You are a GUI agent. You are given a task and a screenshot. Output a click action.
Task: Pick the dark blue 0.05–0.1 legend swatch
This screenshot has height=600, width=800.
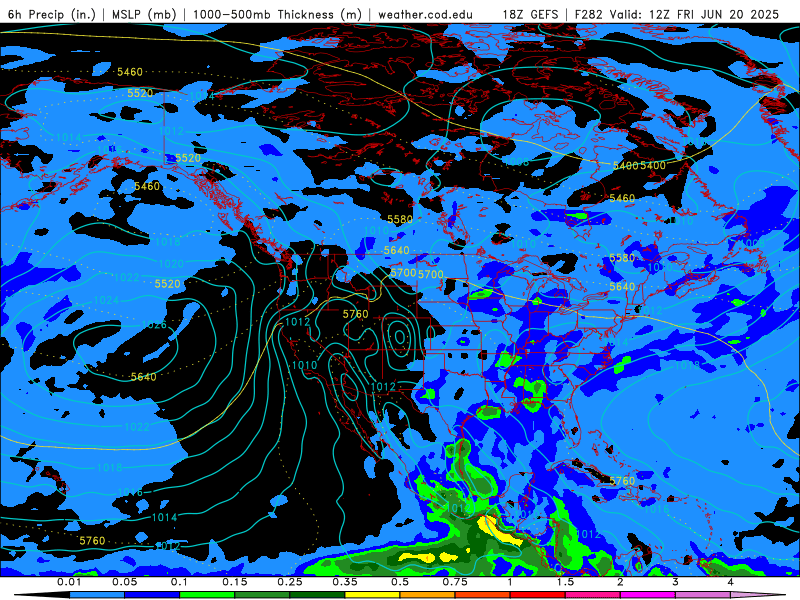click(152, 595)
